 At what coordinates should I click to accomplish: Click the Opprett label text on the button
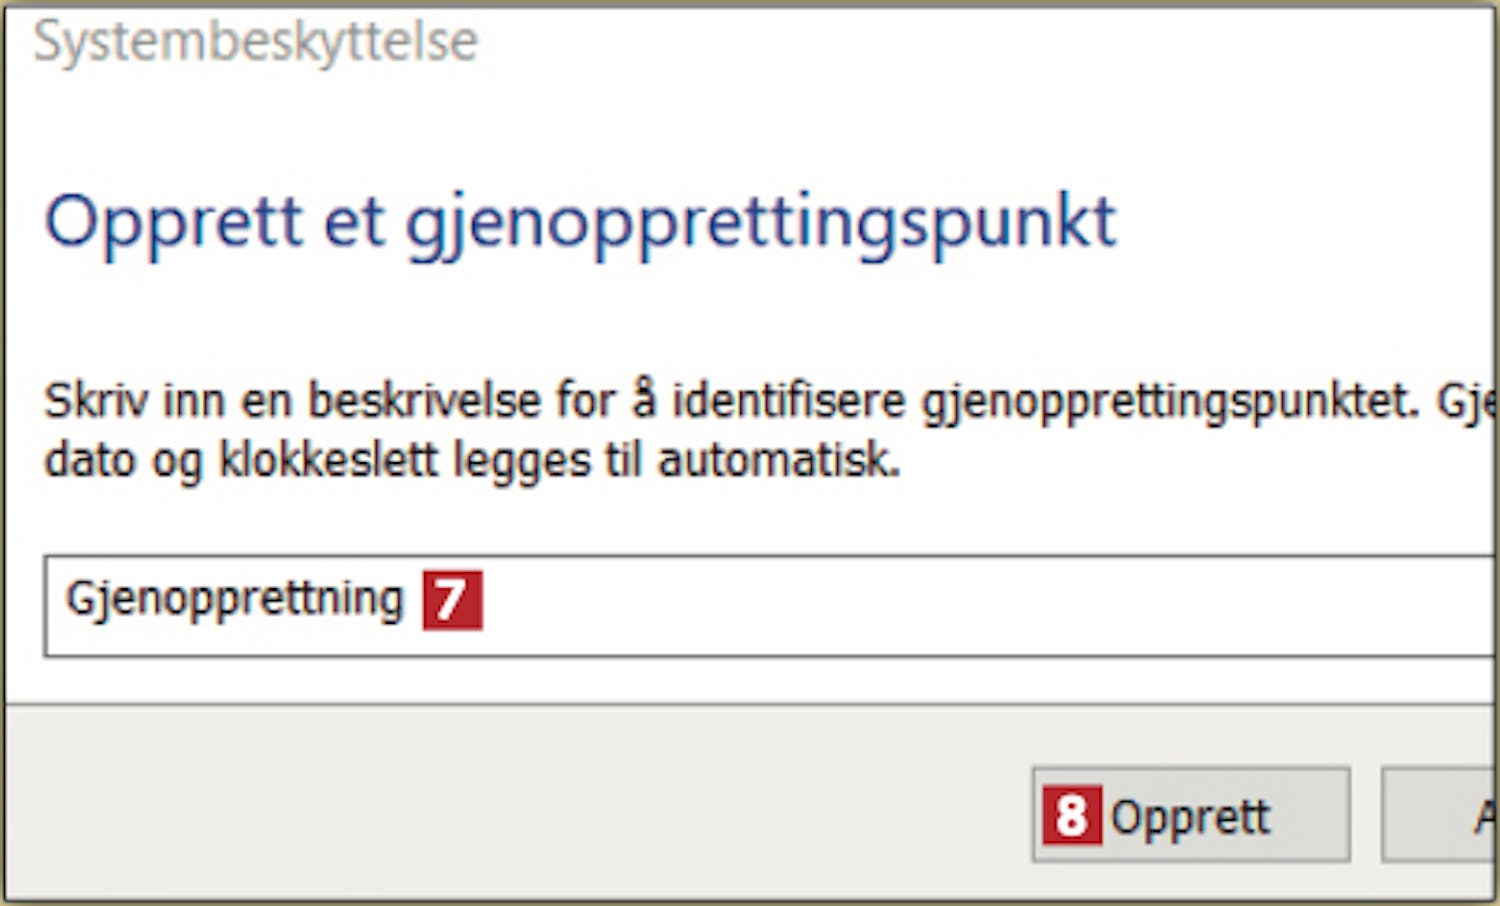pos(1190,818)
